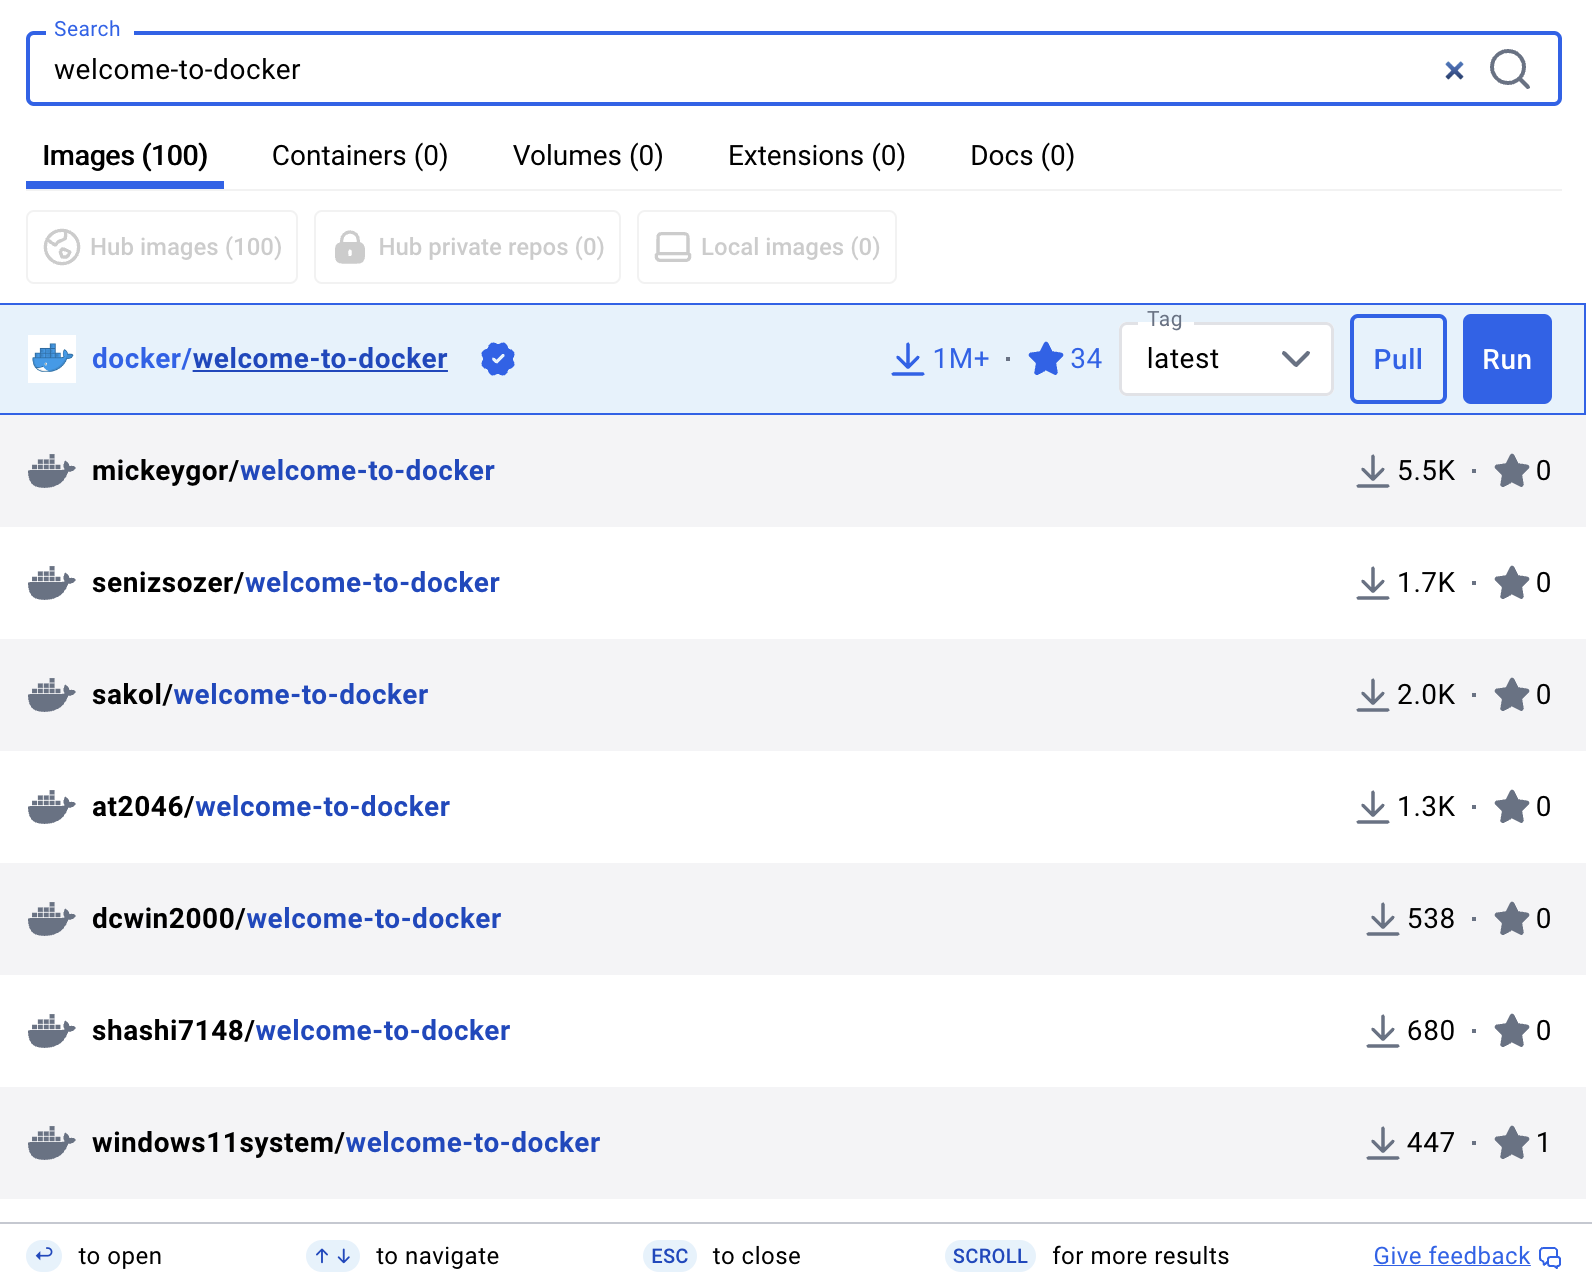Open the Volumes (0) tab

[x=588, y=156]
